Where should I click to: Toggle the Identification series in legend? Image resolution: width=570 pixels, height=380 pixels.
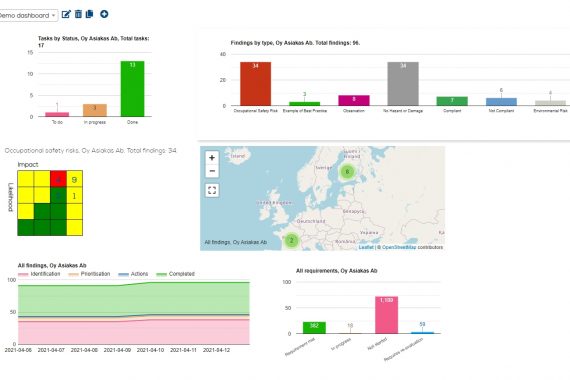pyautogui.click(x=39, y=274)
